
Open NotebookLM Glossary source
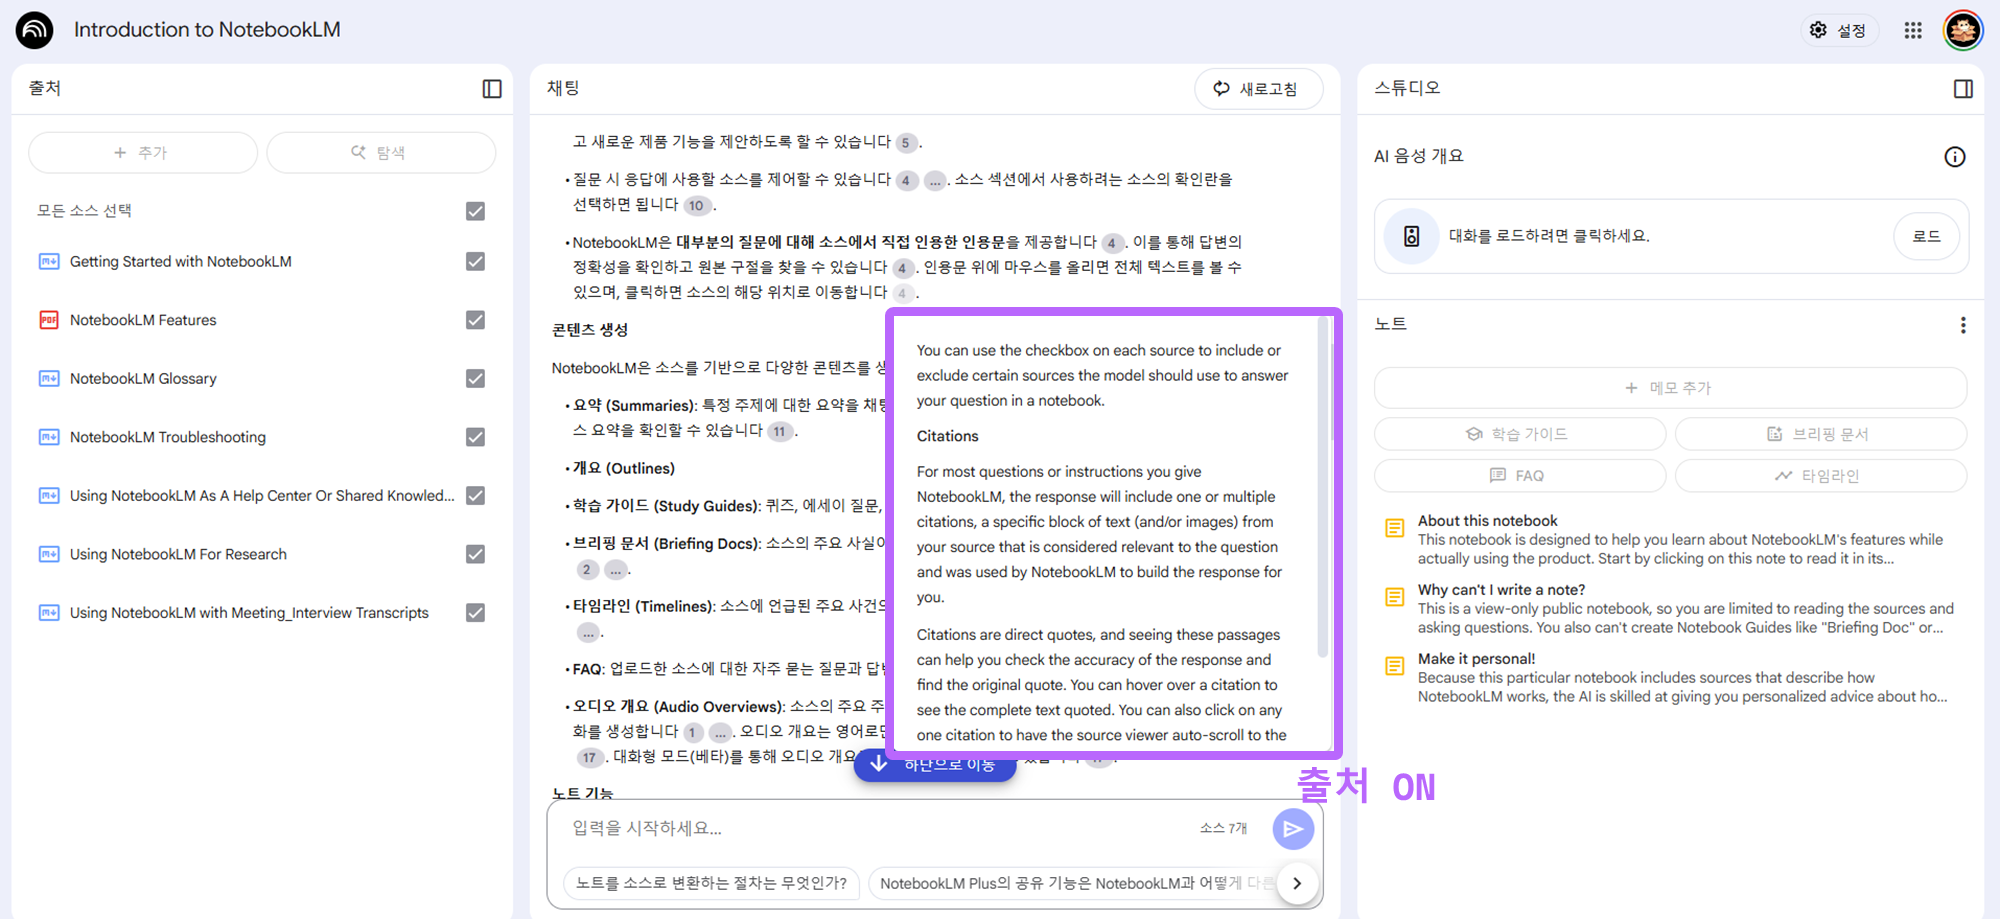coord(143,379)
